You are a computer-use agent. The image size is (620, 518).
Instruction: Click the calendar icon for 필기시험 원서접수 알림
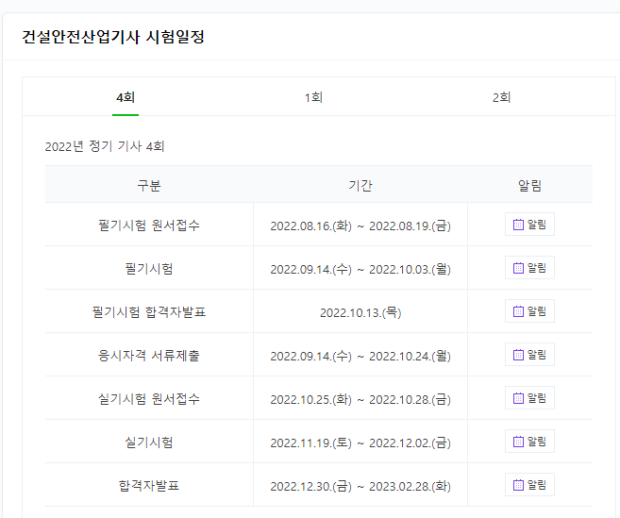518,225
